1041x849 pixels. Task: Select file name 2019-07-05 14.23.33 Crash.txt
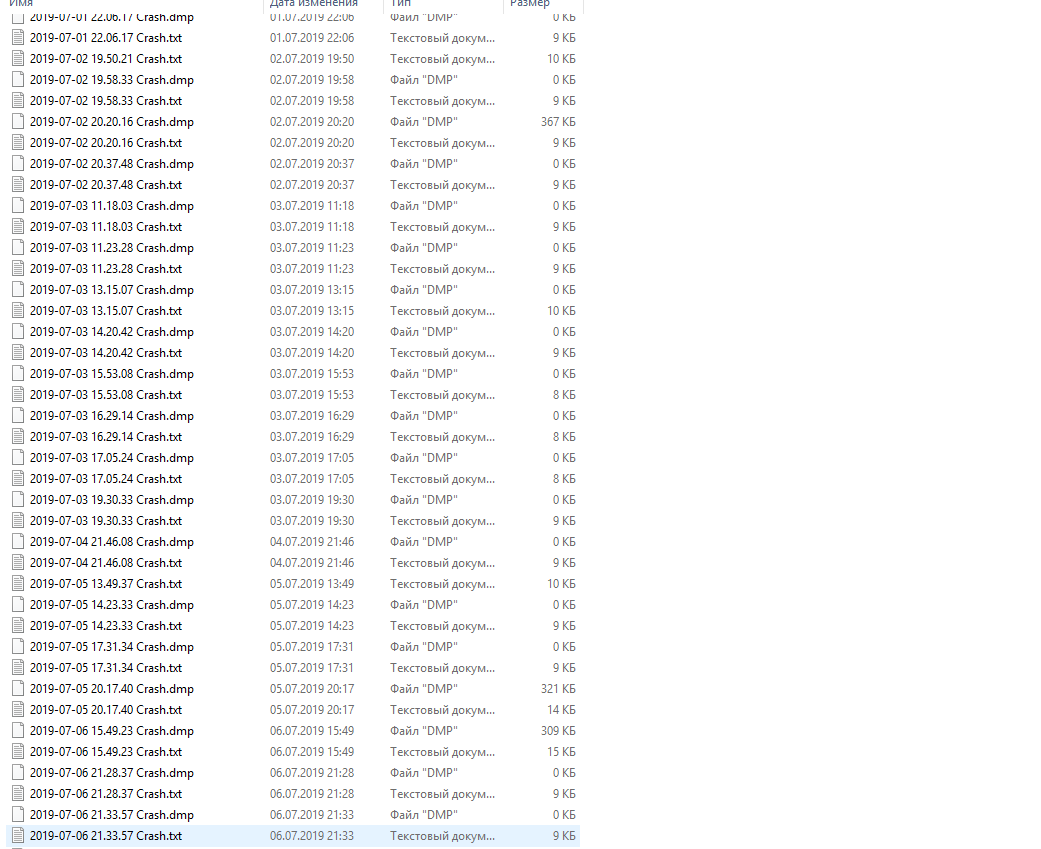click(106, 626)
